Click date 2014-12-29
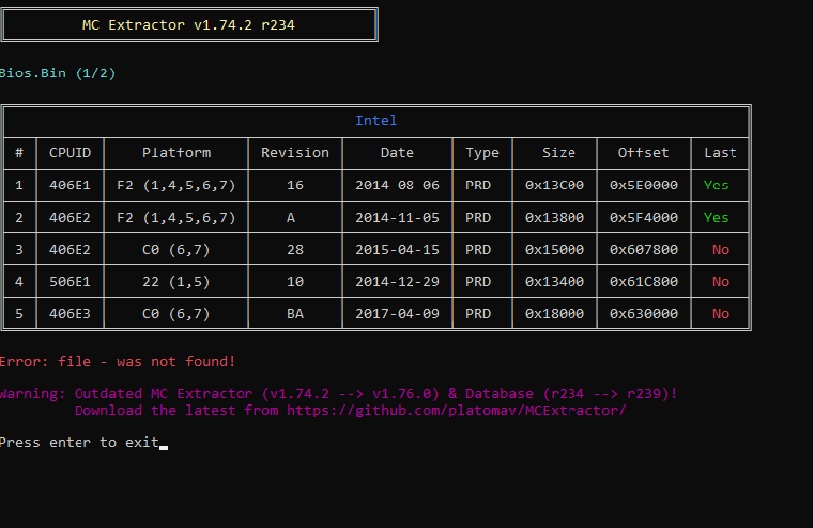The height and width of the screenshot is (528, 813). 397,282
